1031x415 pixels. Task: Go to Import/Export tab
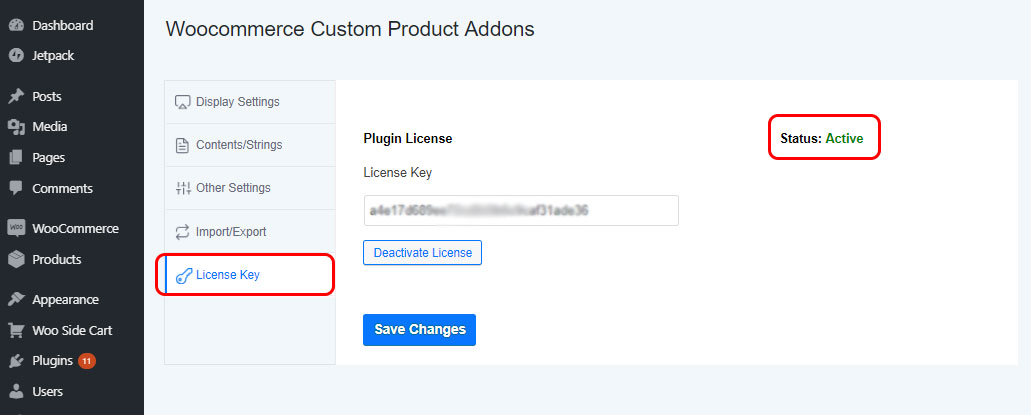[250, 232]
